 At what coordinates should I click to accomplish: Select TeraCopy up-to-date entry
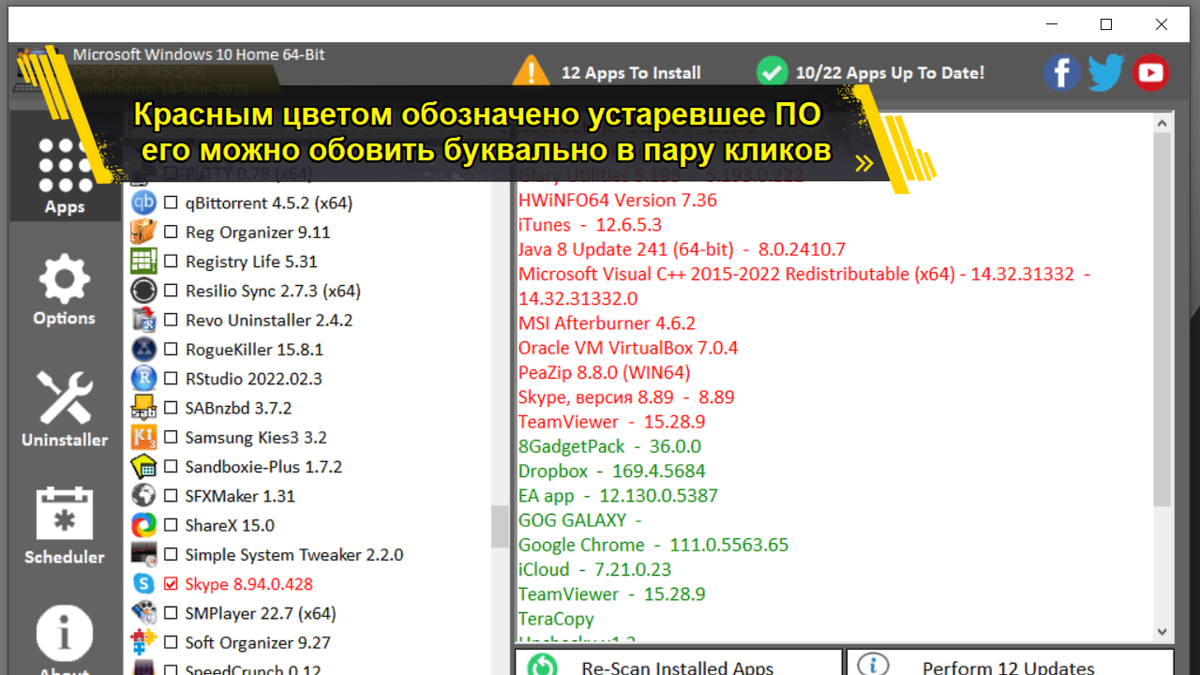coord(556,619)
